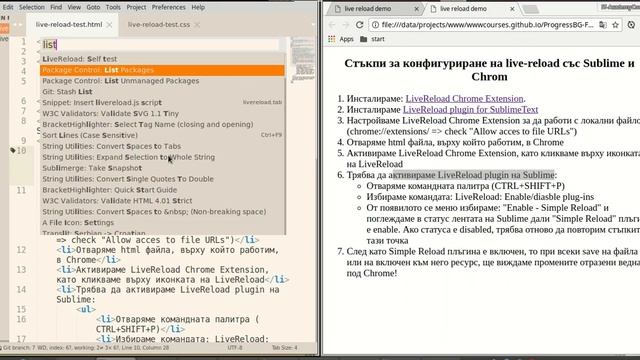Image resolution: width=640 pixels, height=360 pixels.
Task: Select Sort Lines (Case Sensitive)
Action: coord(162,135)
